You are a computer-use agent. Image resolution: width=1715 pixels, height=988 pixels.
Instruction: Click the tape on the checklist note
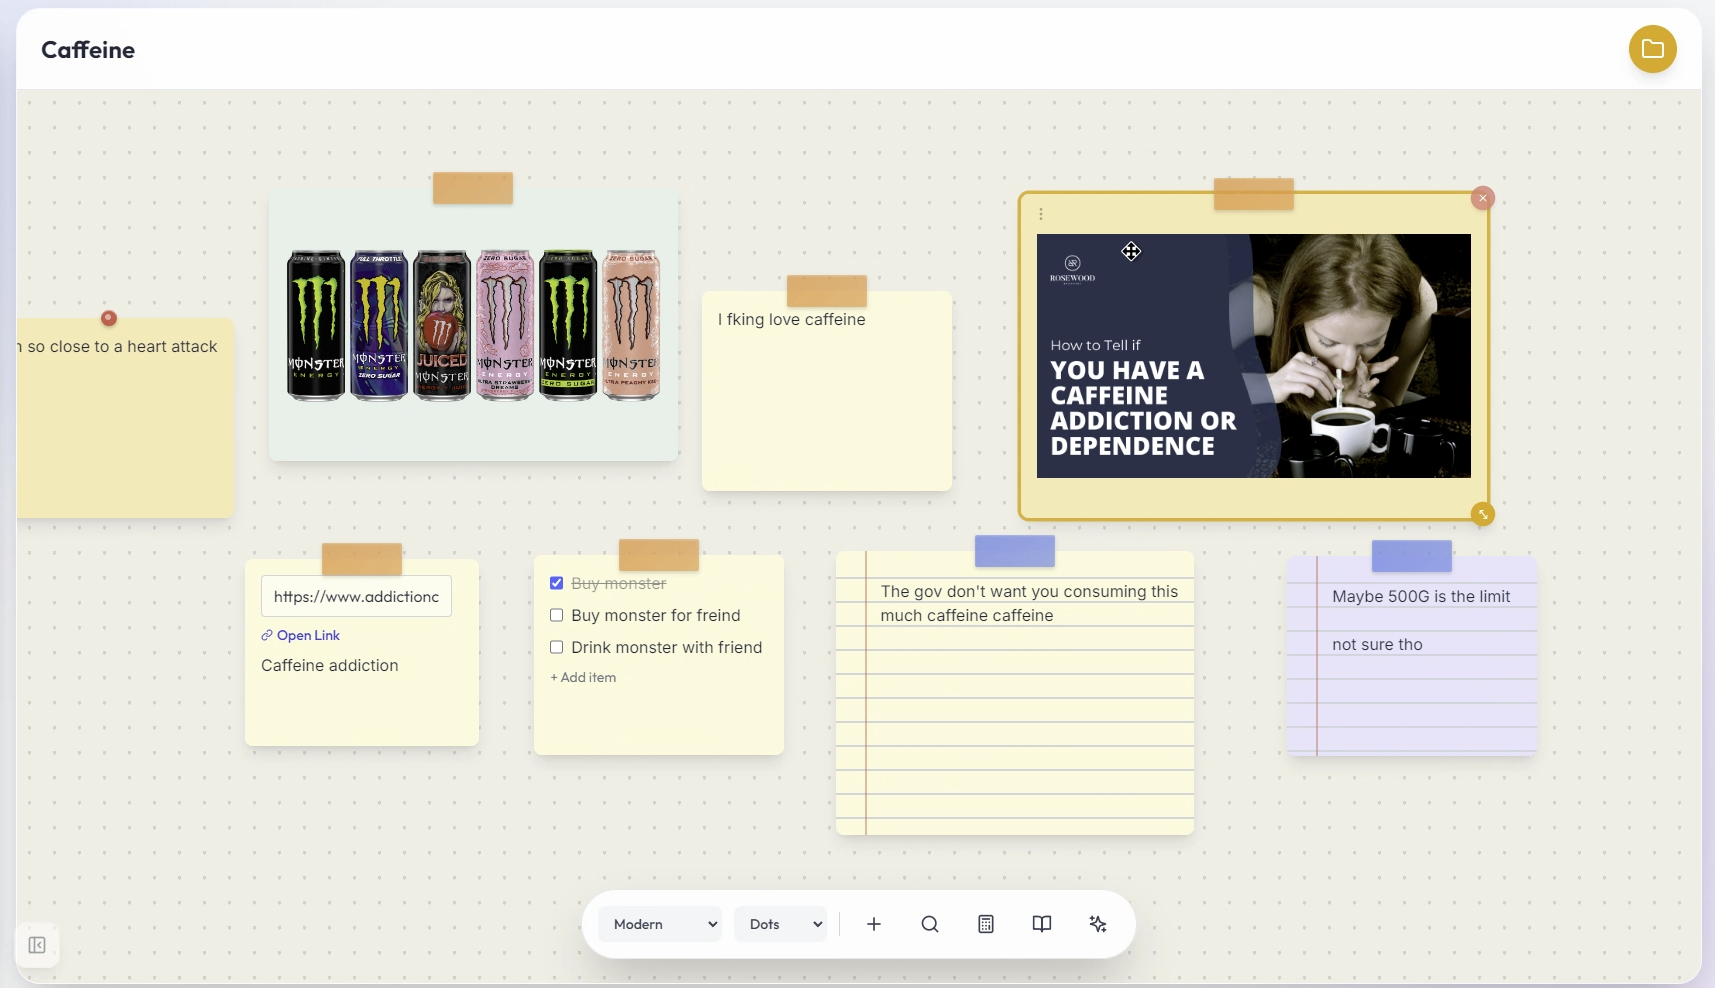coord(659,555)
